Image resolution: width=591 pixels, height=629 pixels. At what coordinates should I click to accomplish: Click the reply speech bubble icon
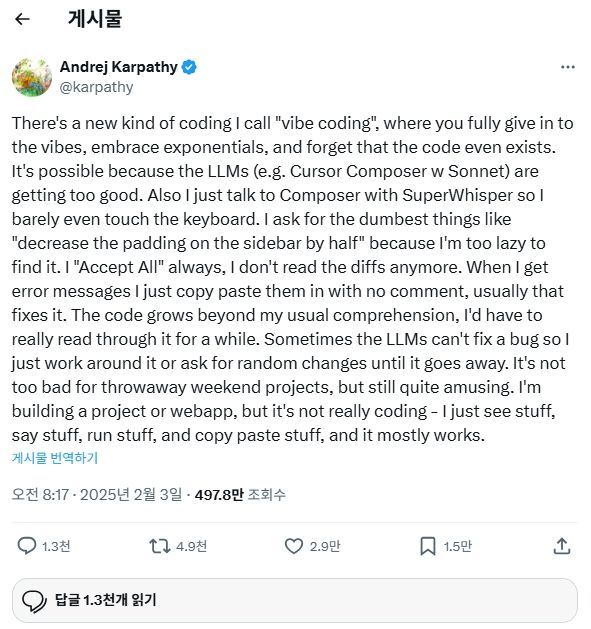(27, 546)
